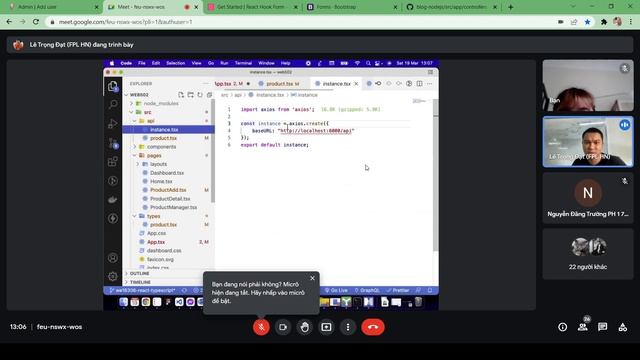The width and height of the screenshot is (640, 360).
Task: Open Search in the VS Code activity bar
Action: (113, 104)
